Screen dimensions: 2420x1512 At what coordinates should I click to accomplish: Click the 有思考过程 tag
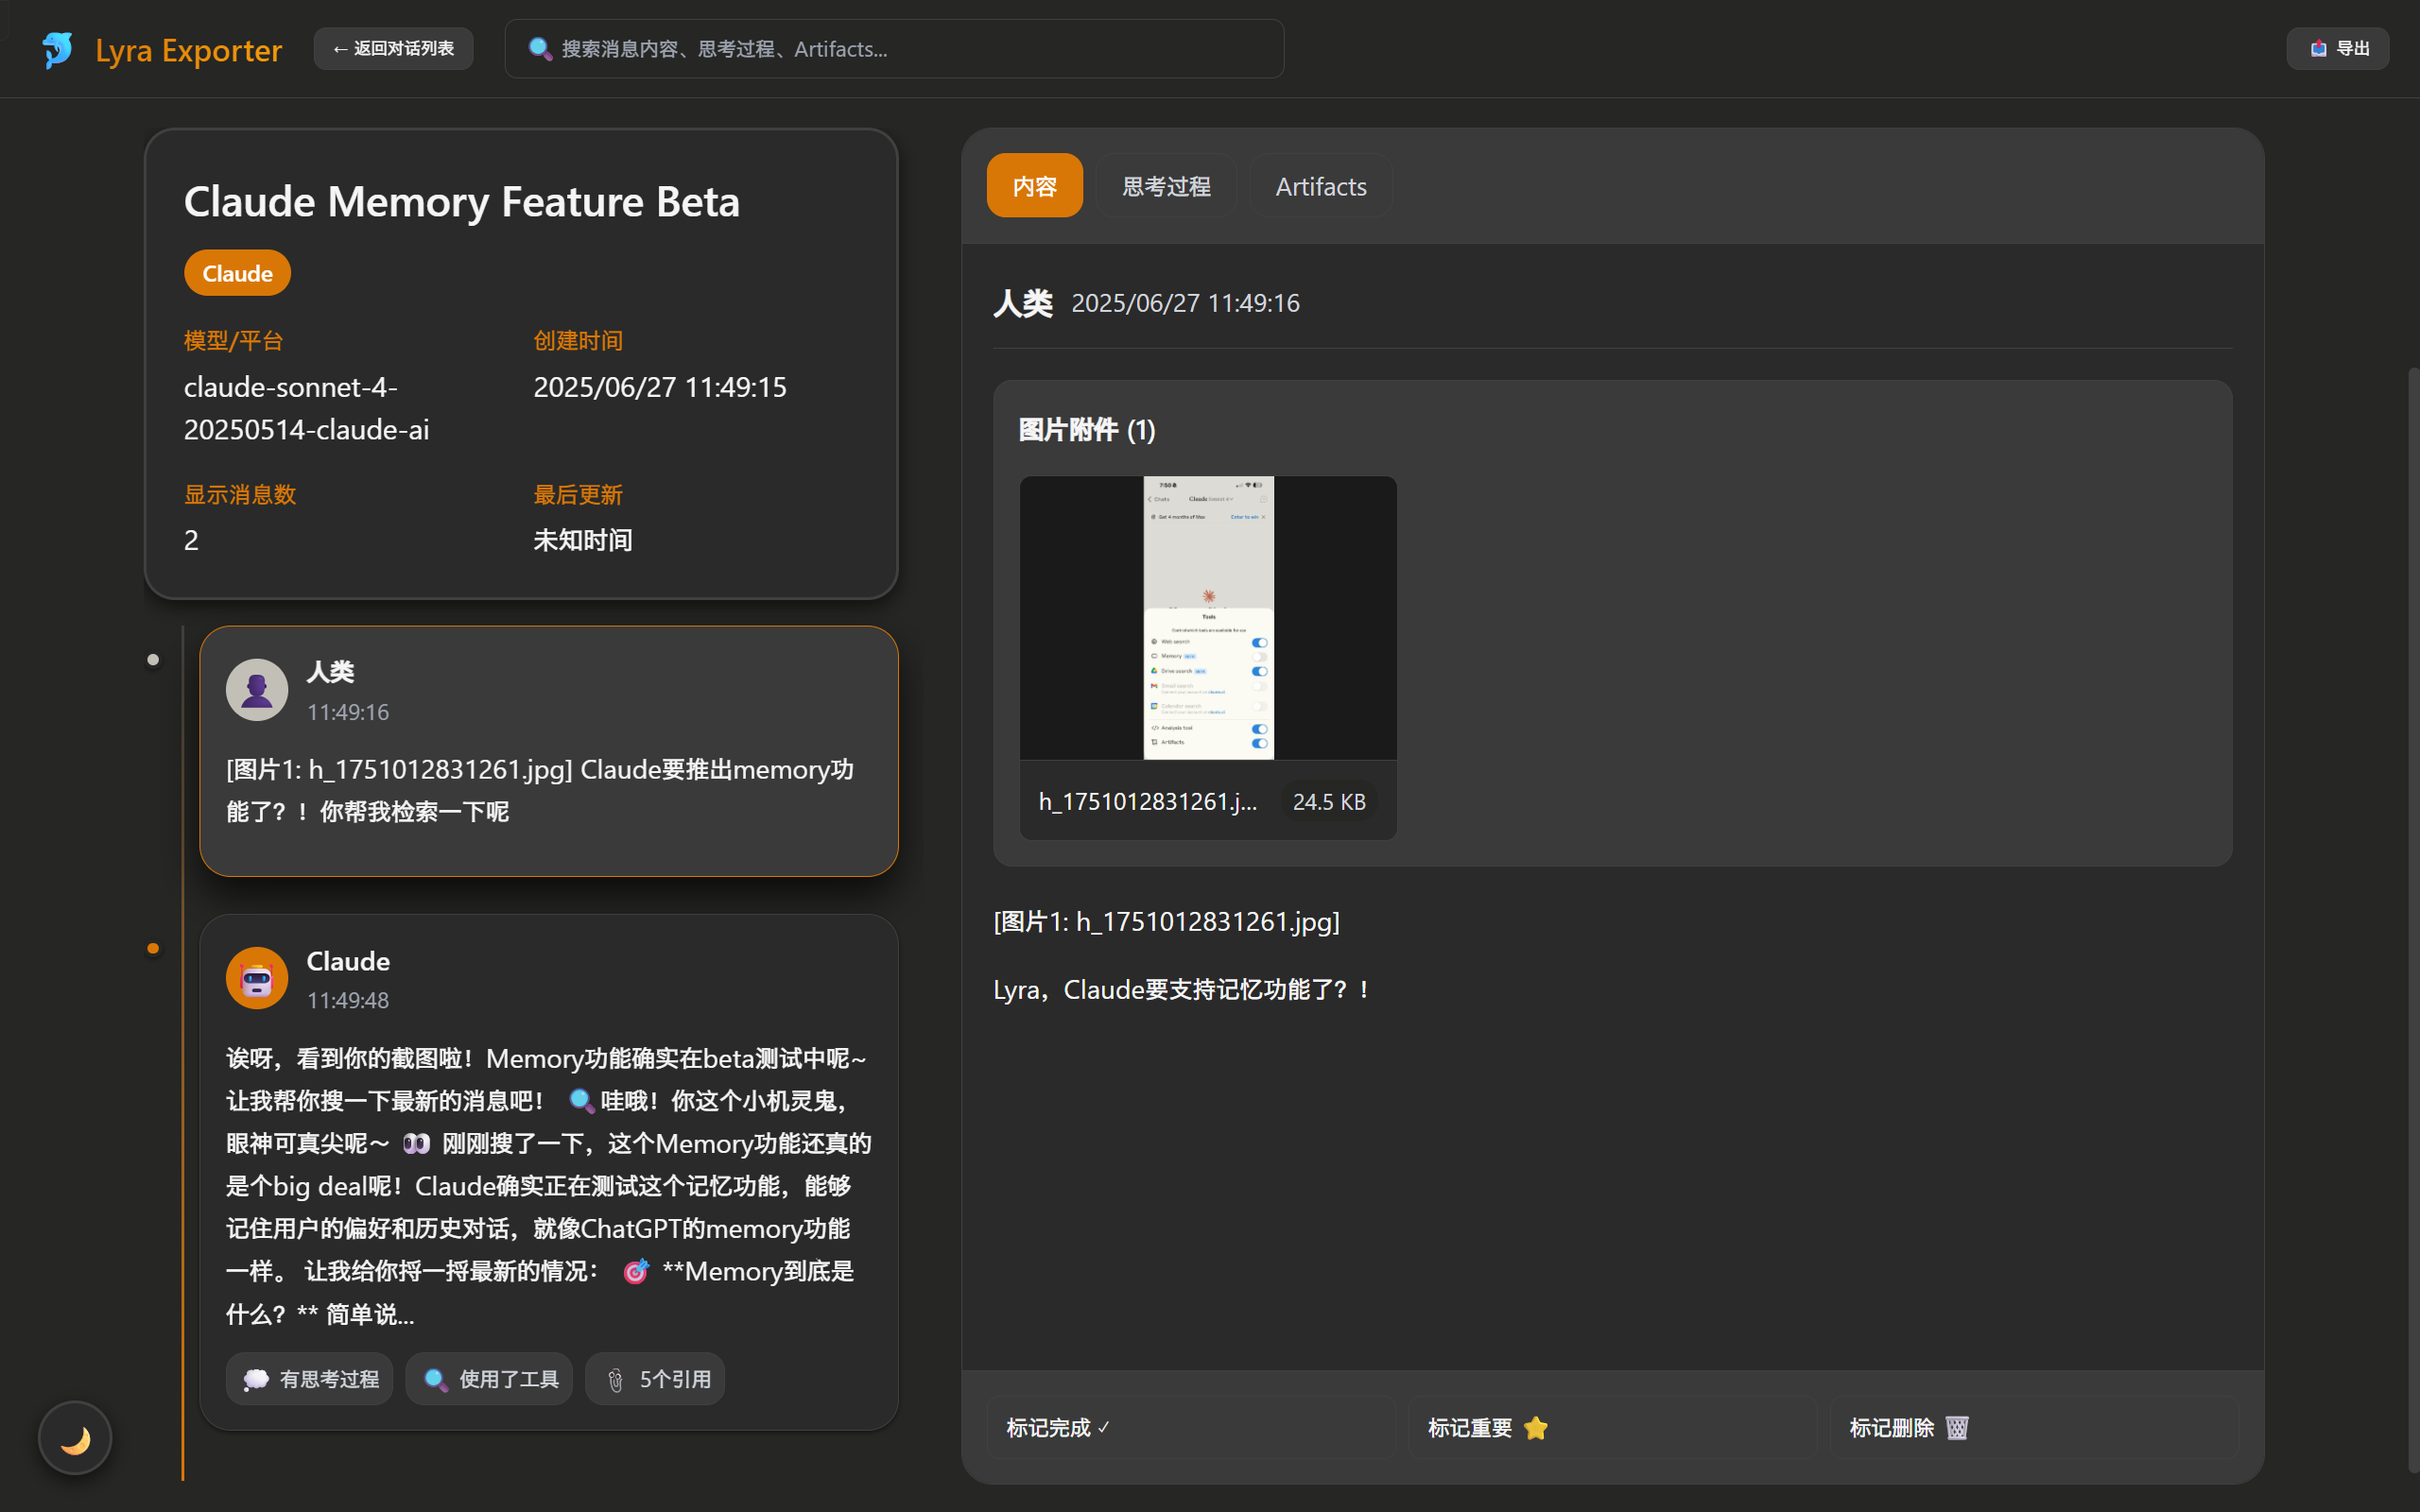309,1379
